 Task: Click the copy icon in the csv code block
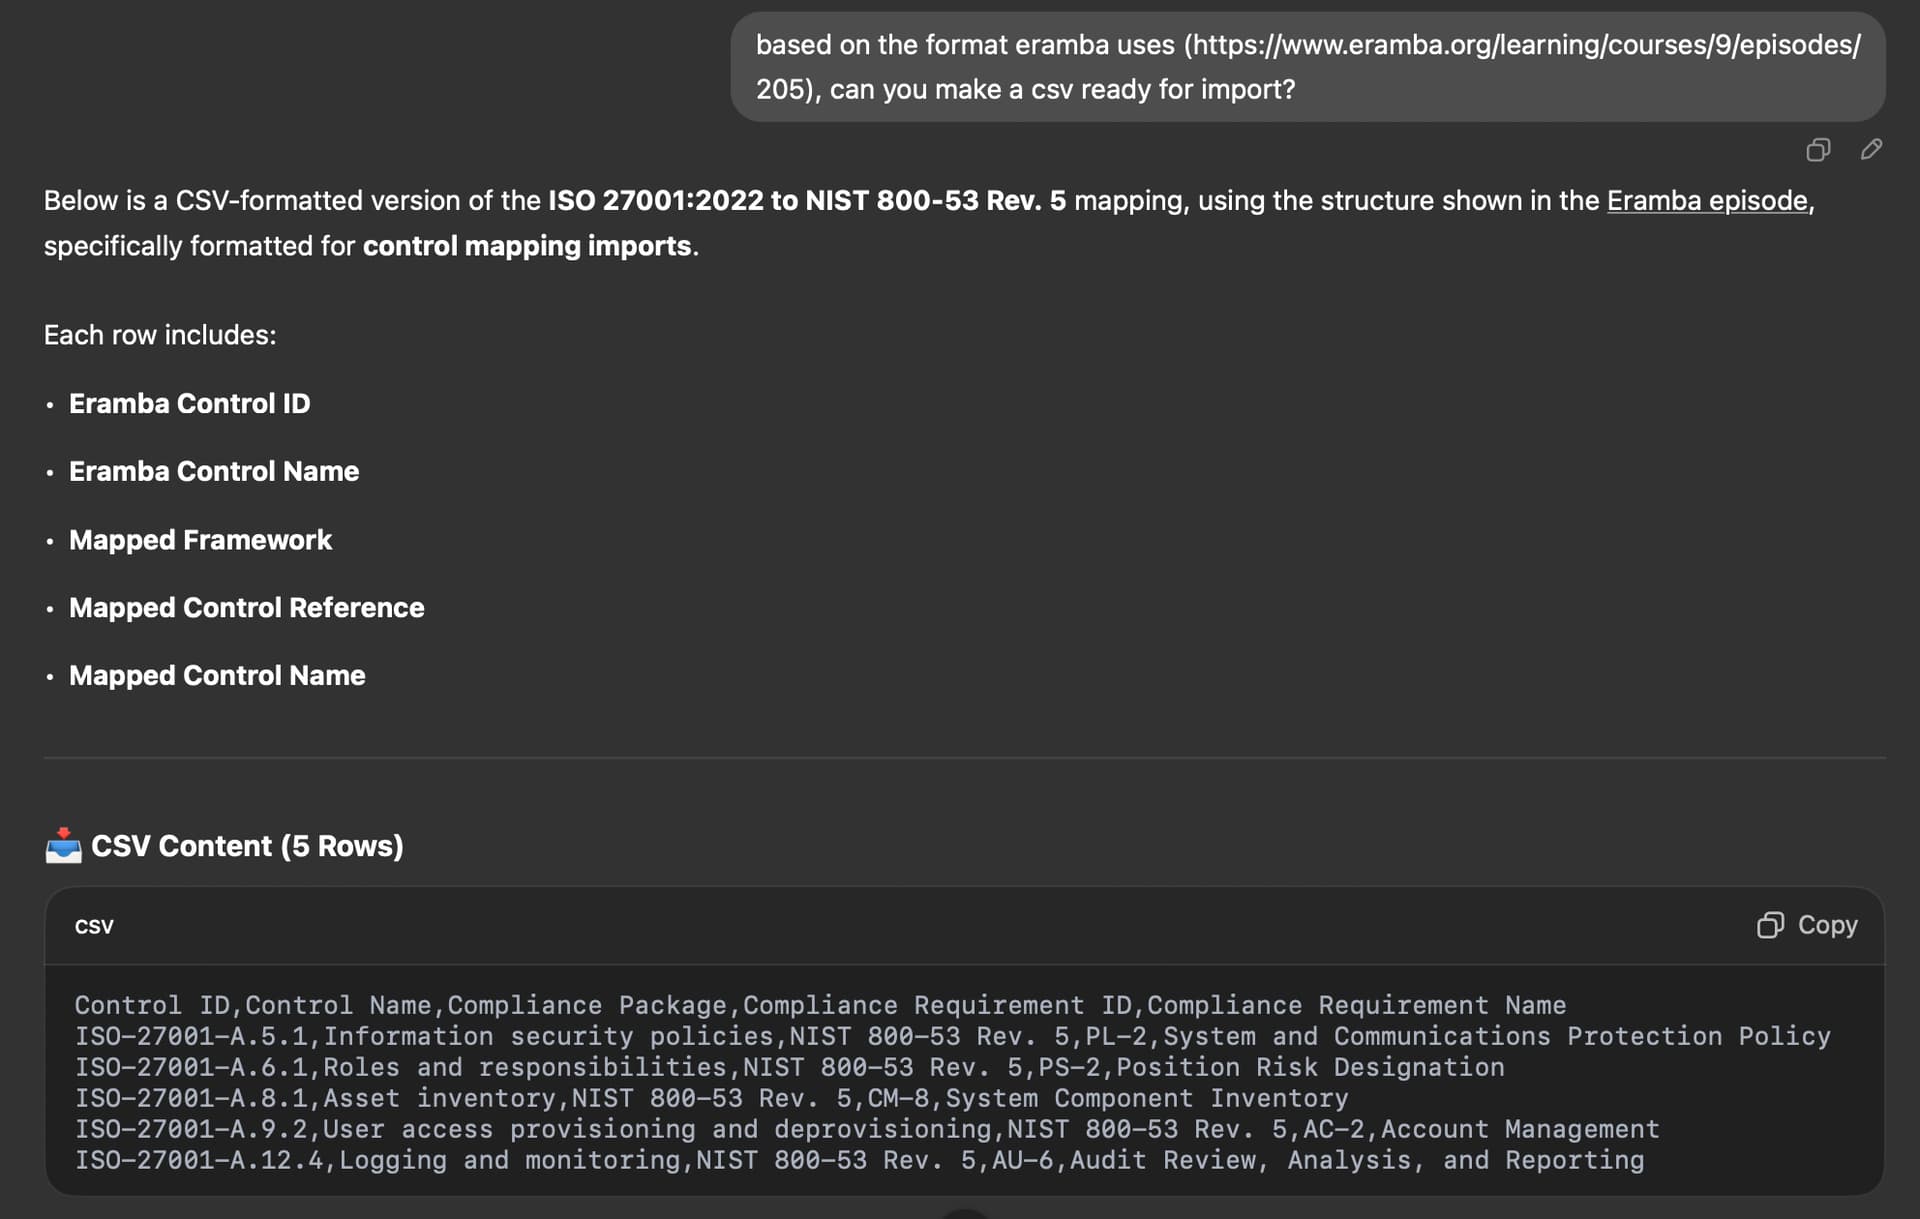[1770, 925]
